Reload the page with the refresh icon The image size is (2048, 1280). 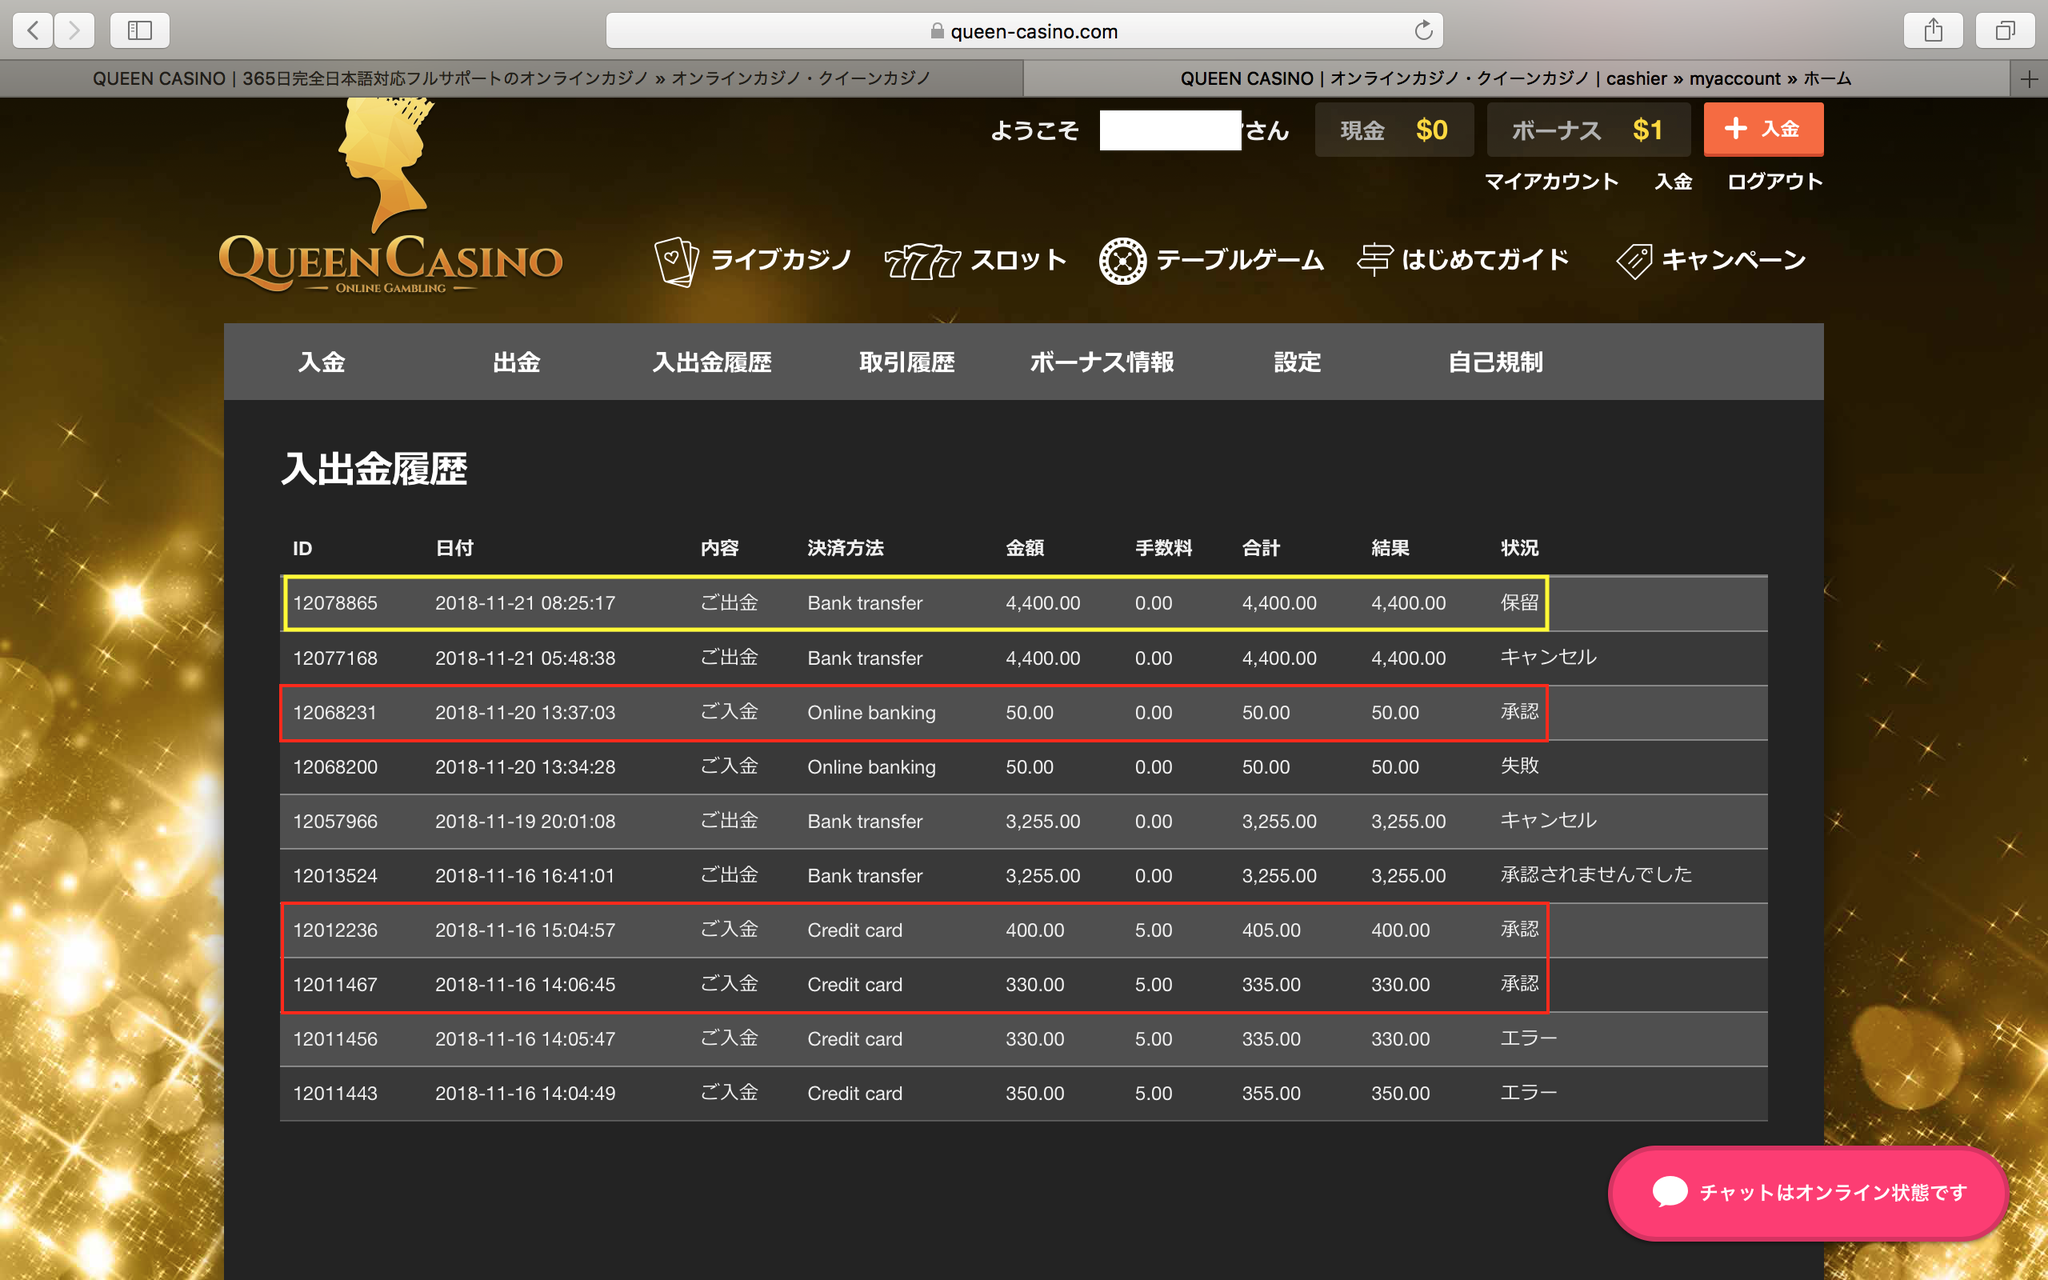tap(1423, 31)
